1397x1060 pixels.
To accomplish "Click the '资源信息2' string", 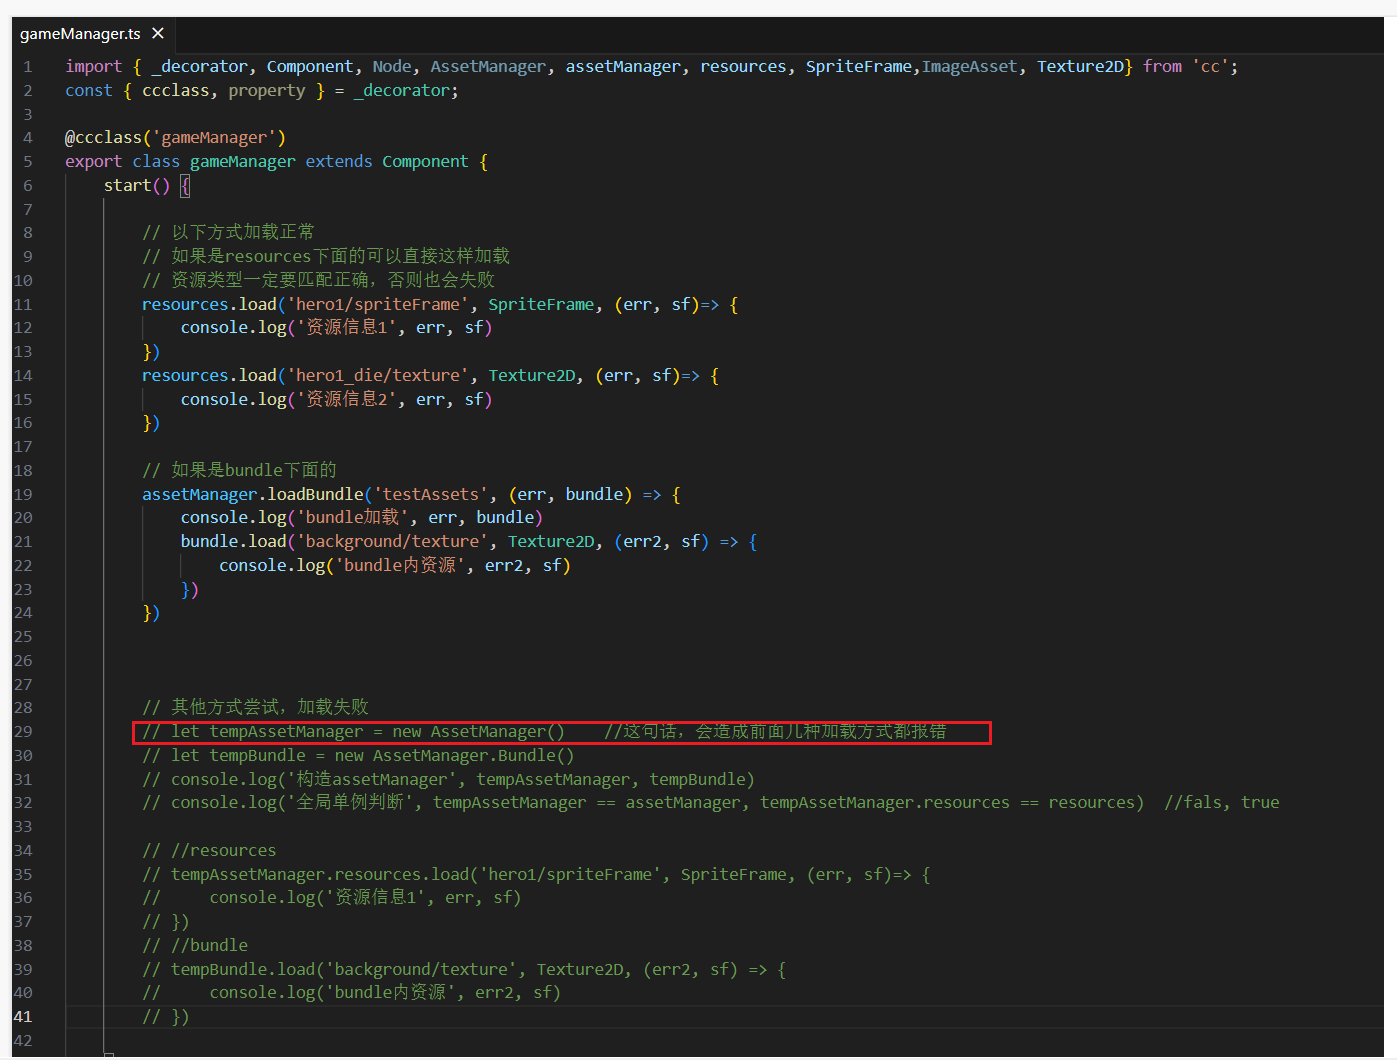I will point(347,399).
